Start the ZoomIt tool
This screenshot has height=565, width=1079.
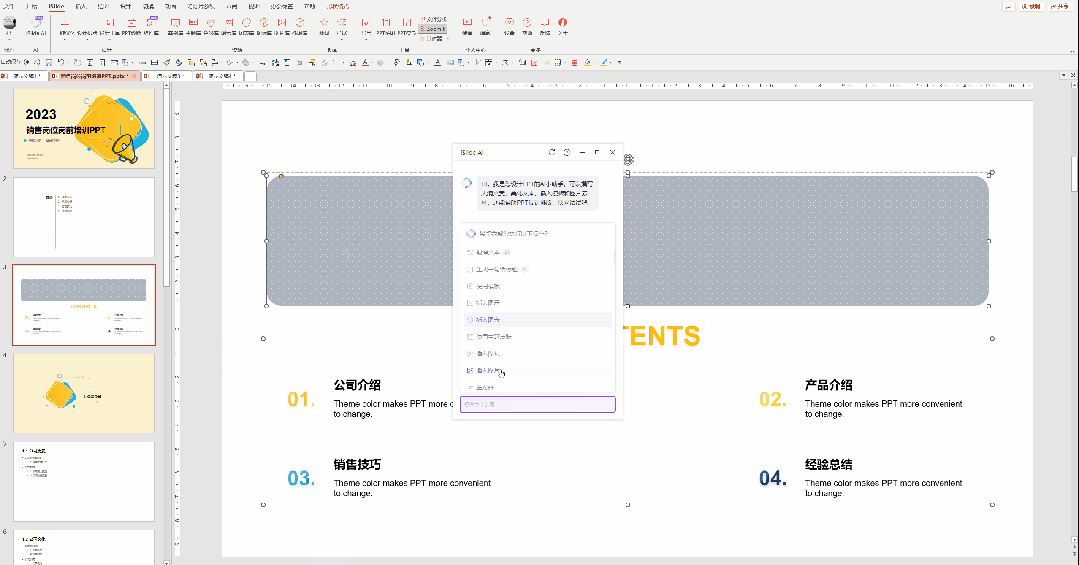[x=433, y=29]
